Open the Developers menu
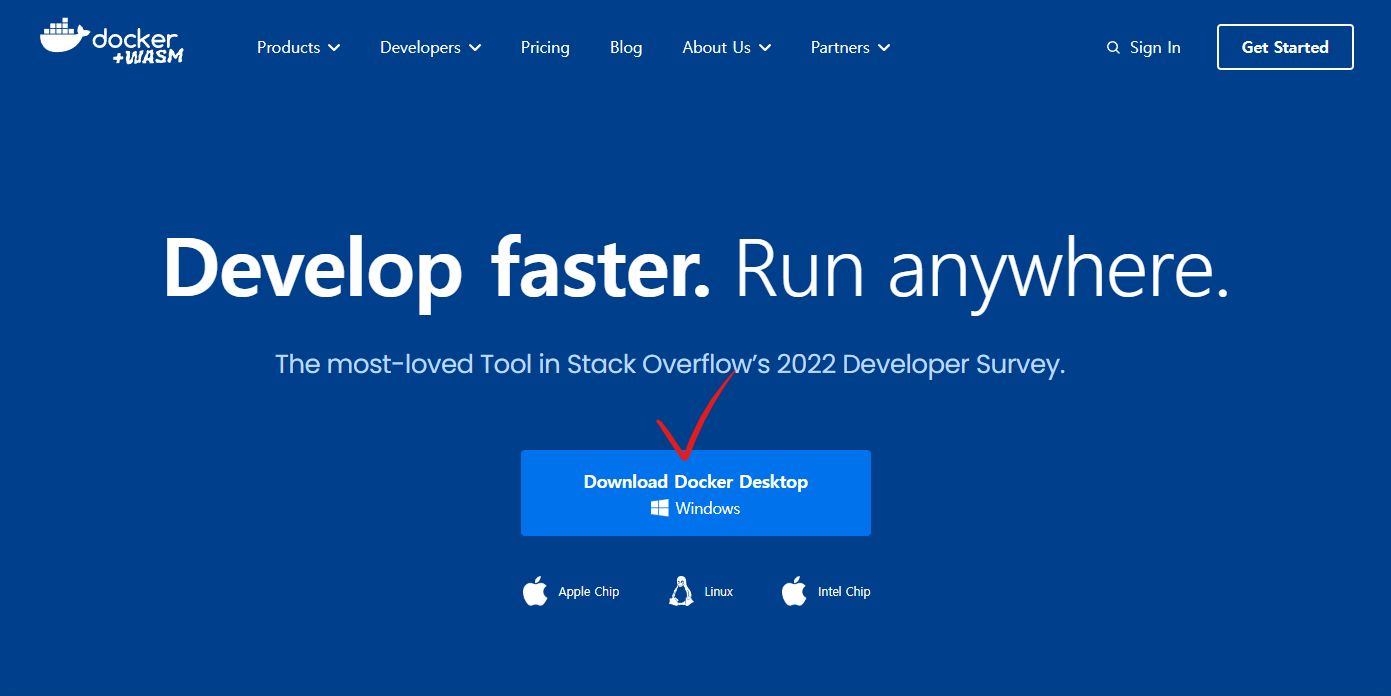Screen dimensions: 1391x696 pos(431,47)
